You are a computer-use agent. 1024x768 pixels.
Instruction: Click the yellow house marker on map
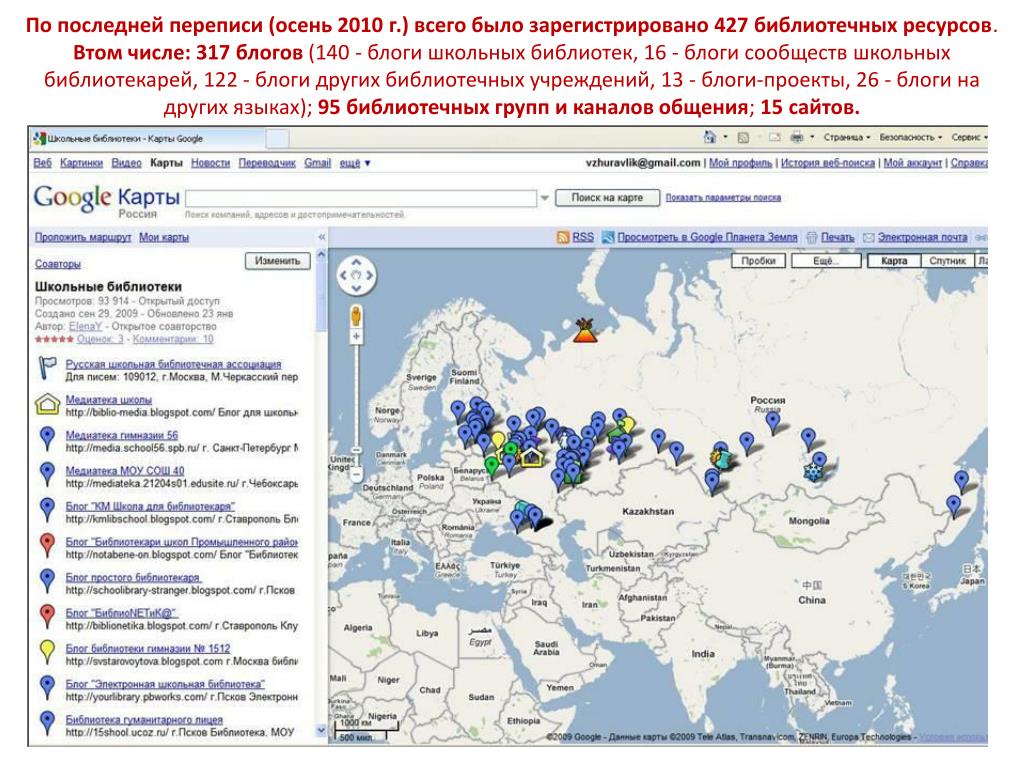tap(532, 456)
